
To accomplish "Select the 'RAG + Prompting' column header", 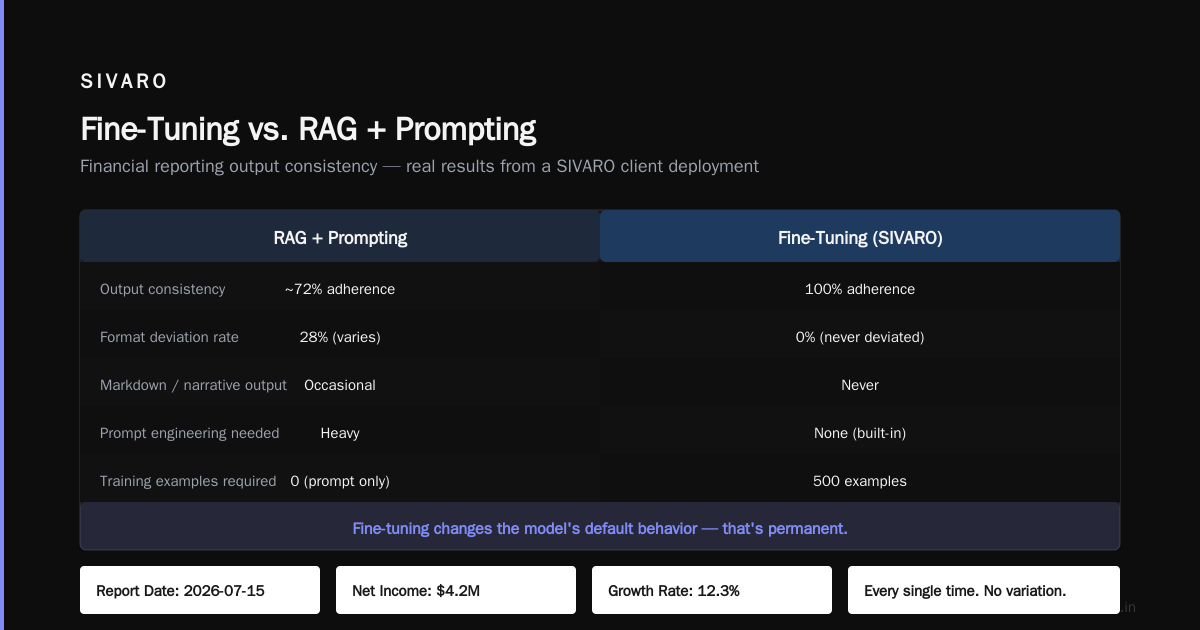I will pyautogui.click(x=340, y=237).
